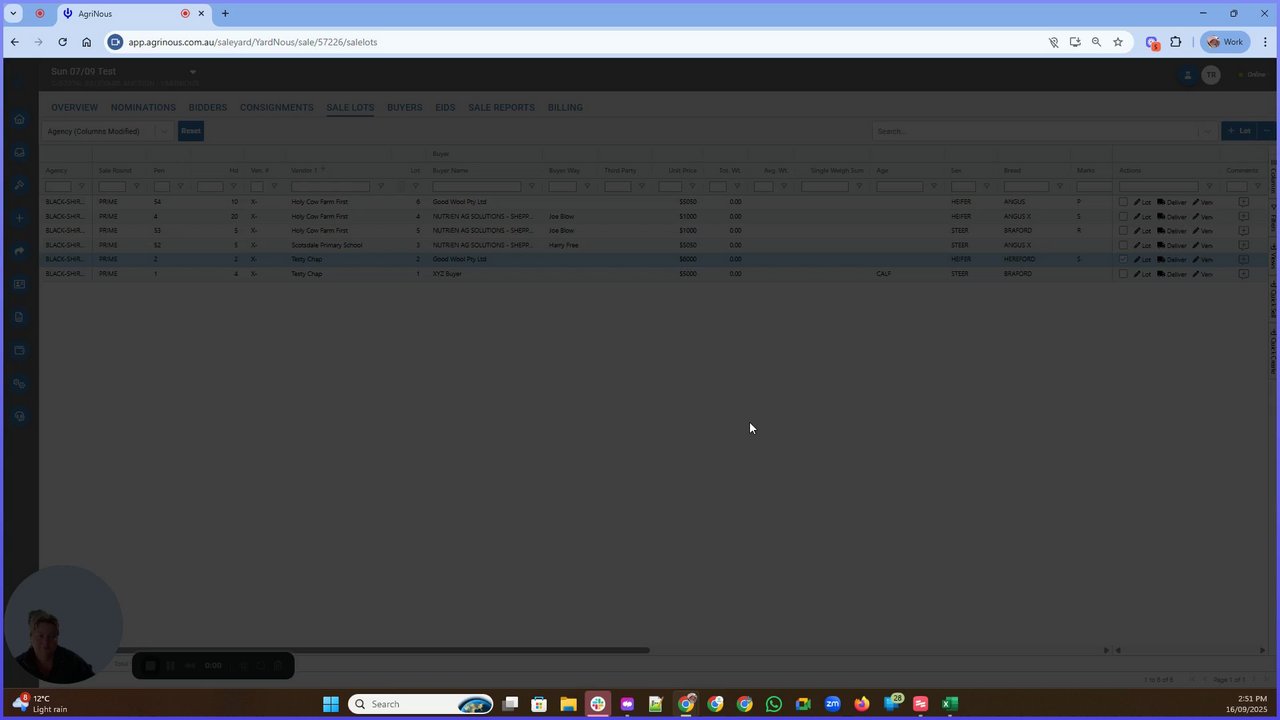
Task: Add comment for the CALF BRAFORD row
Action: click(1243, 273)
